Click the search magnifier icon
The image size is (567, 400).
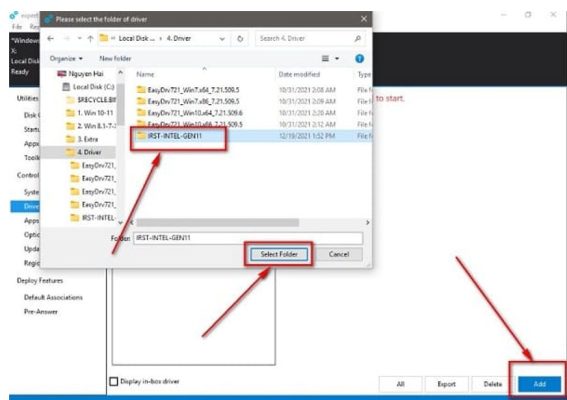point(357,38)
